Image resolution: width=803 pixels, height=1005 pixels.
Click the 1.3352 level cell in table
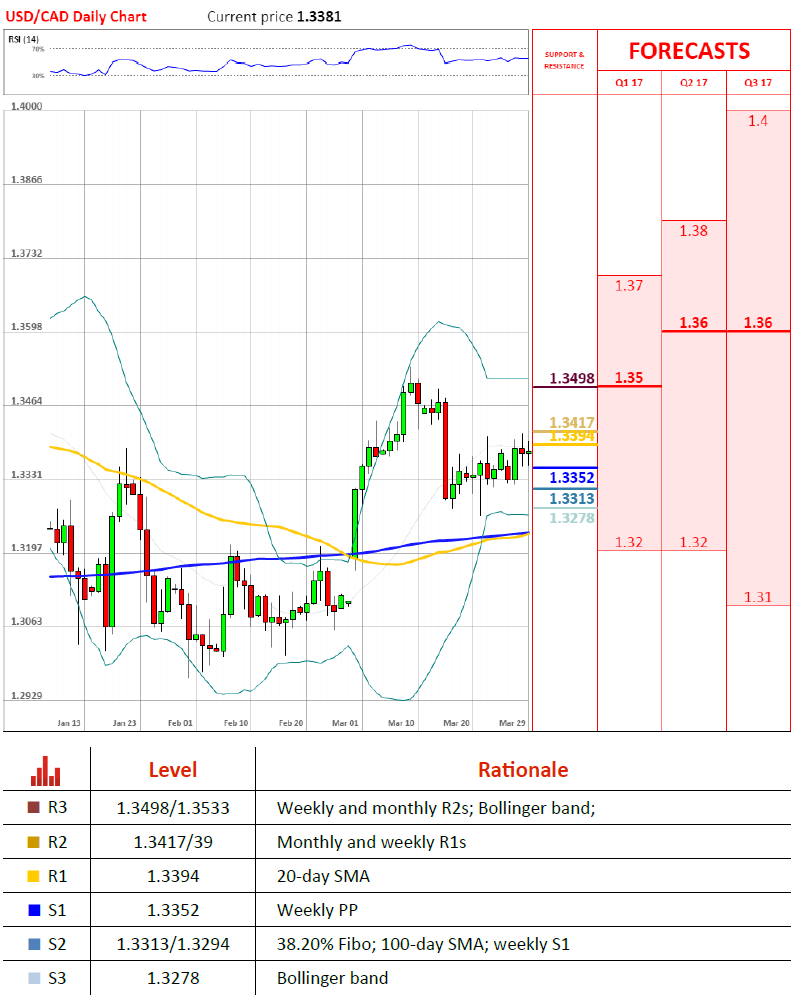pos(173,910)
